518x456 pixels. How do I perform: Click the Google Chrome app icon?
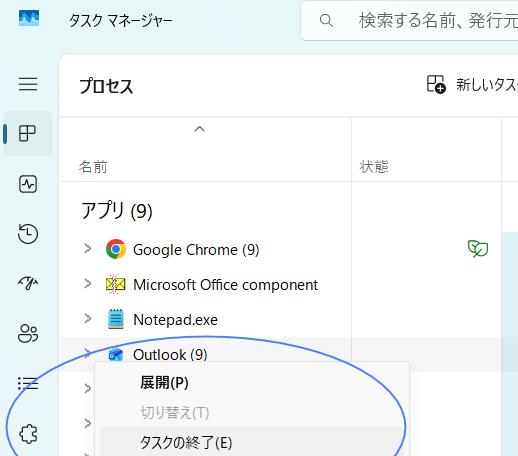116,249
